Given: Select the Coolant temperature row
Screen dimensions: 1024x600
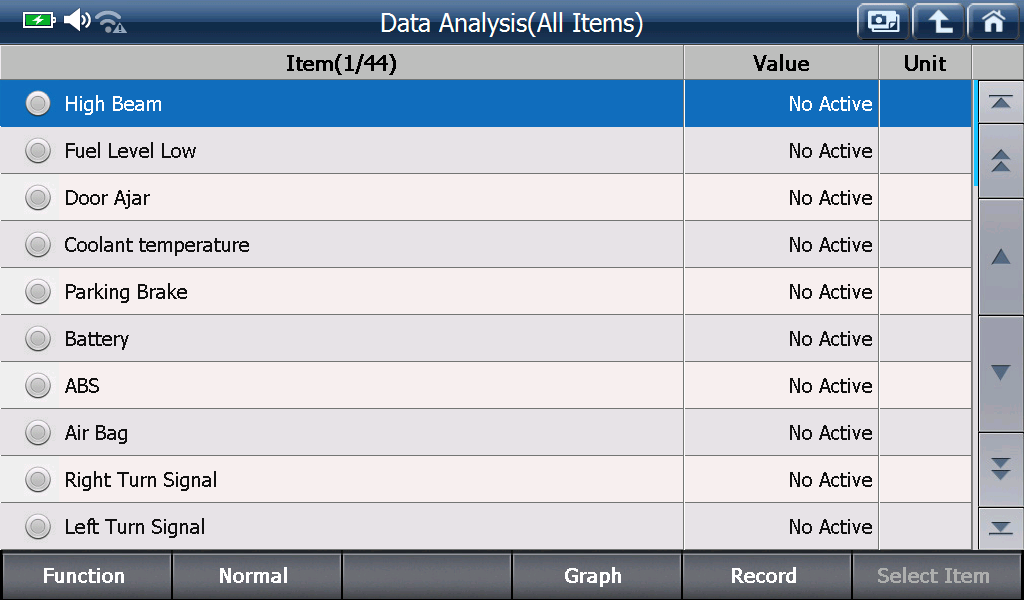Looking at the screenshot, I should [x=486, y=244].
